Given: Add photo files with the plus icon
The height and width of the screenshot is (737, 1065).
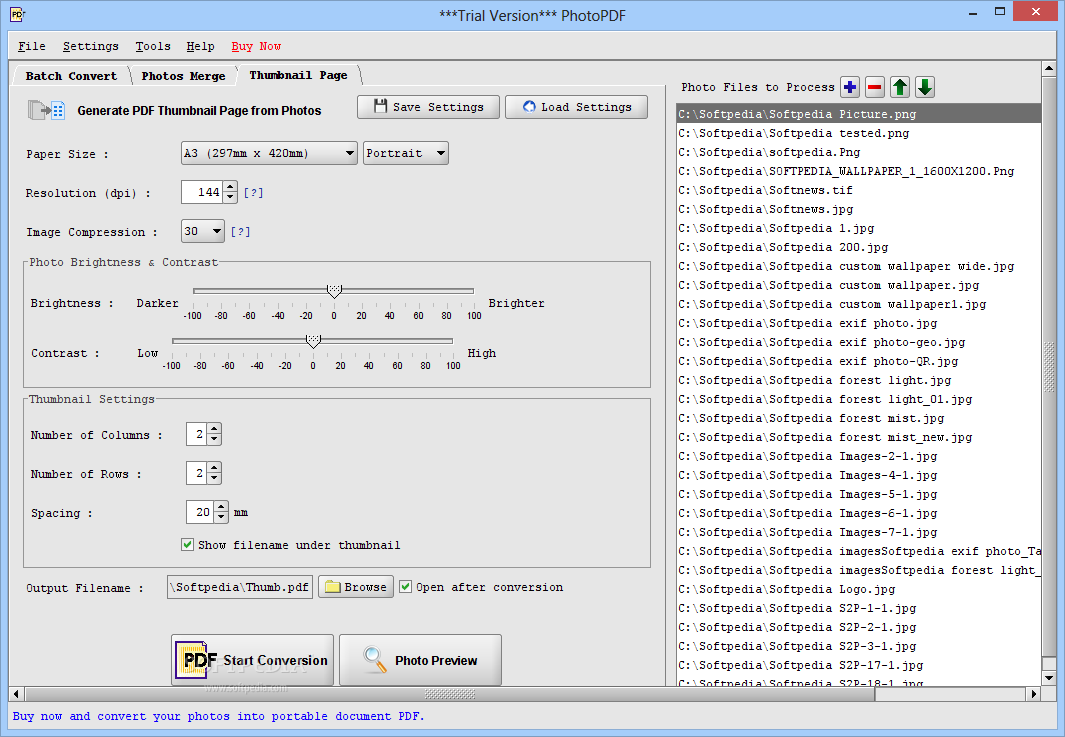Looking at the screenshot, I should (x=850, y=87).
